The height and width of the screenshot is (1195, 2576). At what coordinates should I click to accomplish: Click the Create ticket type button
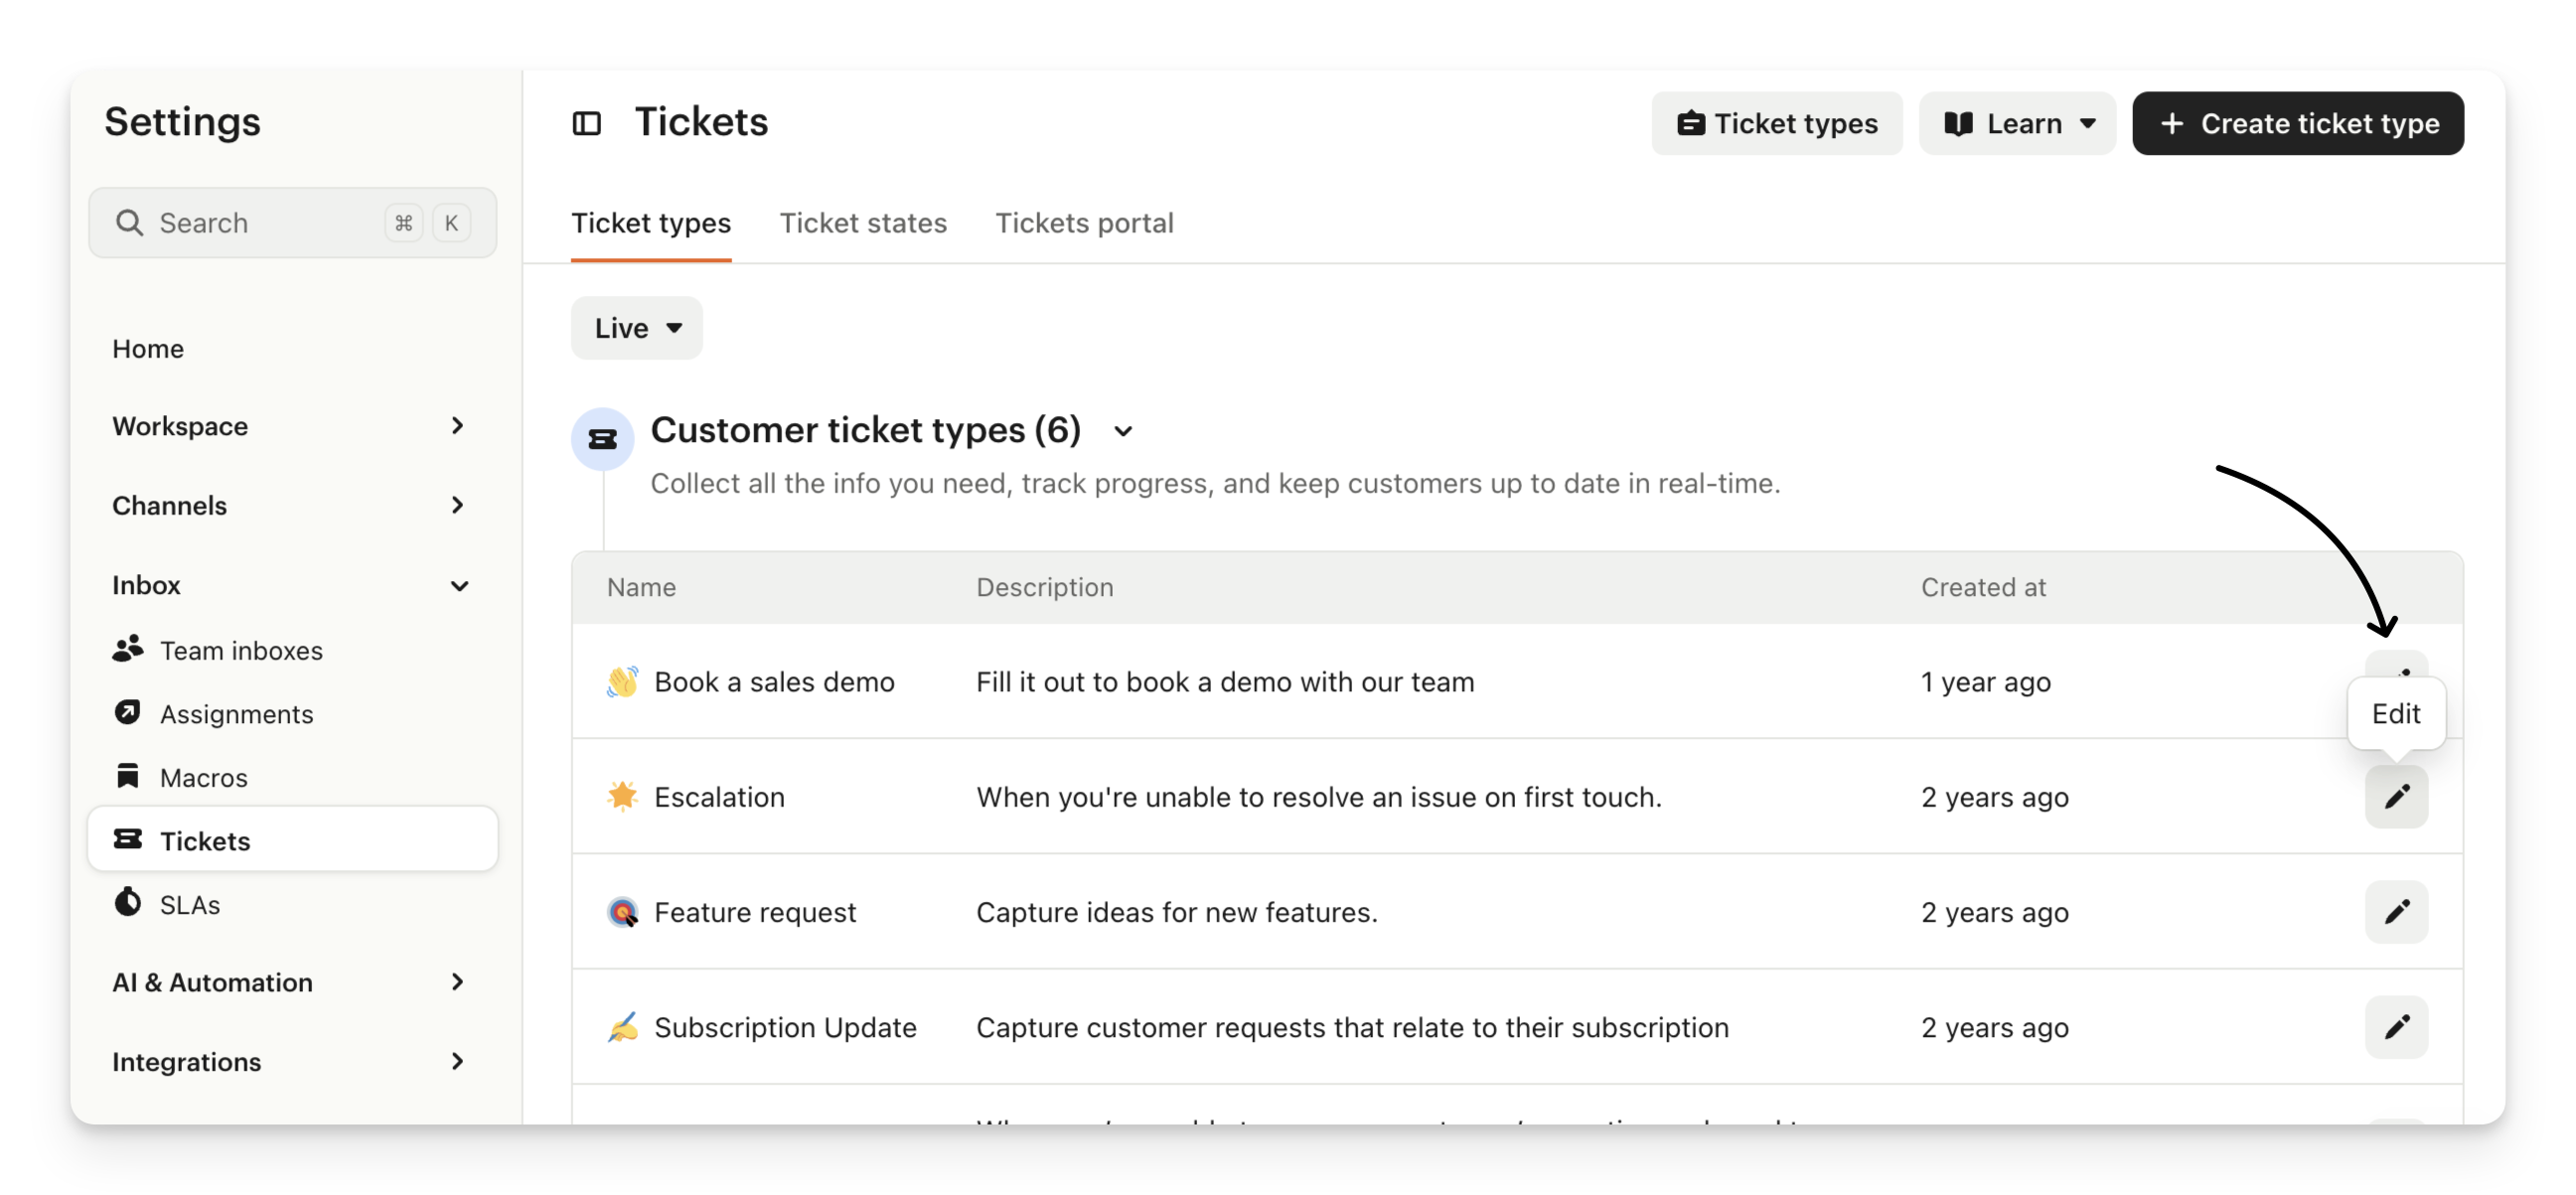[x=2297, y=123]
